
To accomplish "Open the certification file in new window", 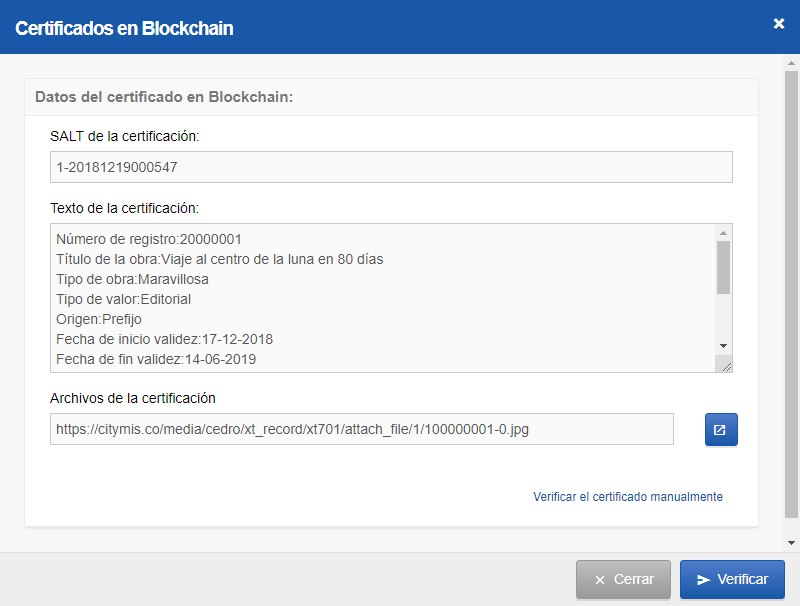I will (x=721, y=430).
